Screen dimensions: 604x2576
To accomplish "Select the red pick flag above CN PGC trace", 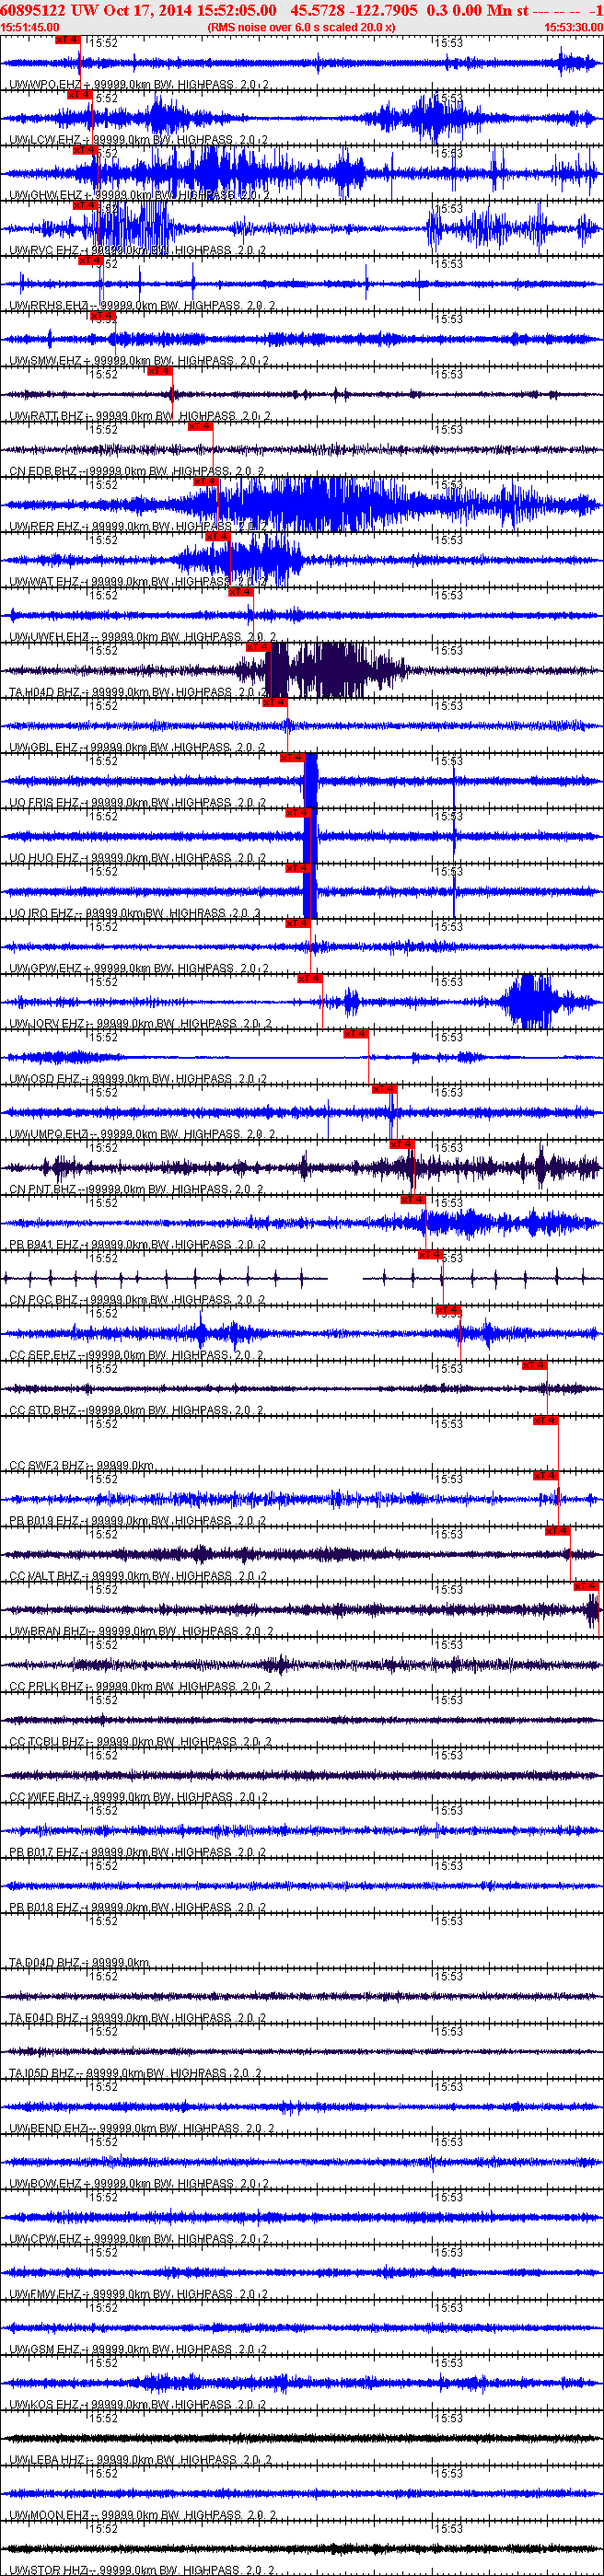I will pos(430,1255).
